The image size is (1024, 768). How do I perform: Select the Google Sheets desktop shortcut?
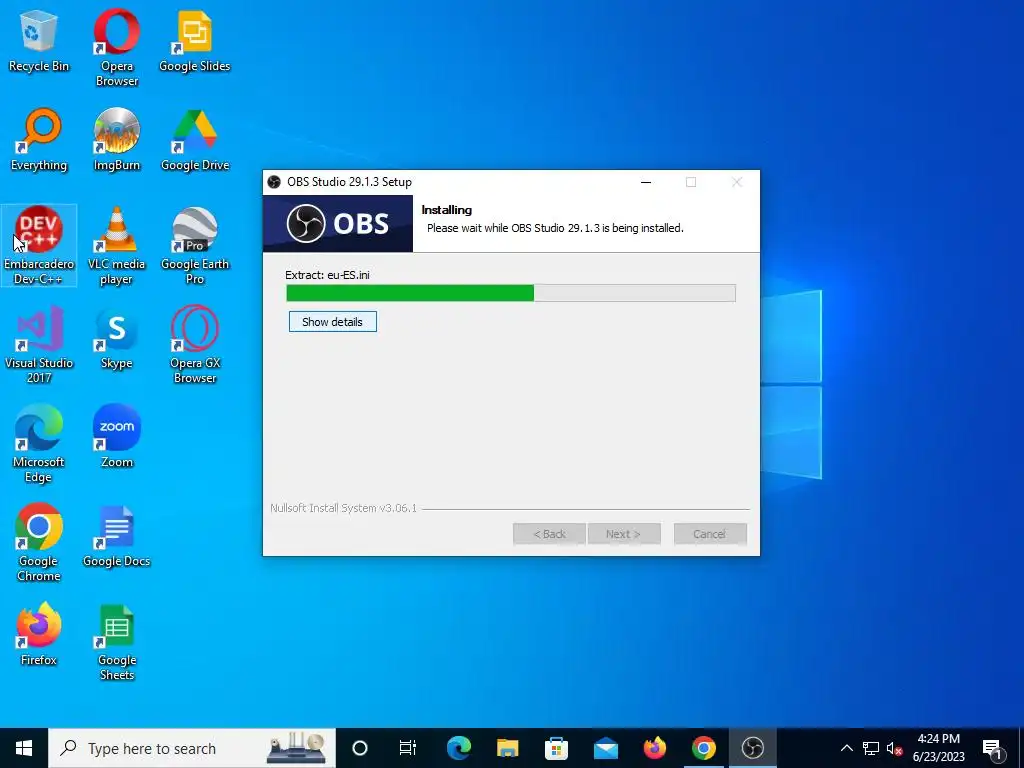tap(116, 641)
